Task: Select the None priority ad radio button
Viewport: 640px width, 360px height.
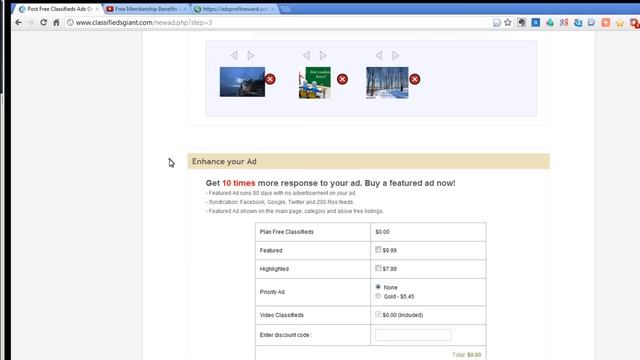Action: [378, 287]
